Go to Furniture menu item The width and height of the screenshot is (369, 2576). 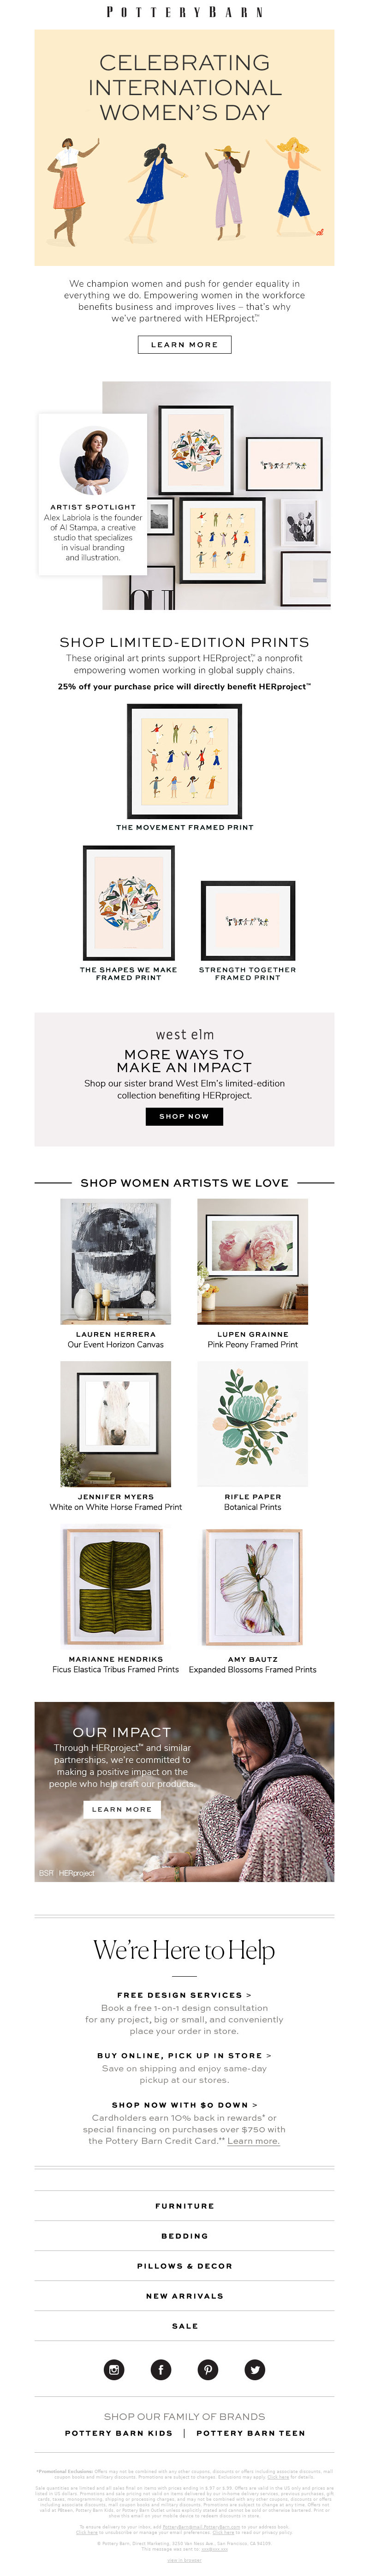click(x=184, y=2206)
